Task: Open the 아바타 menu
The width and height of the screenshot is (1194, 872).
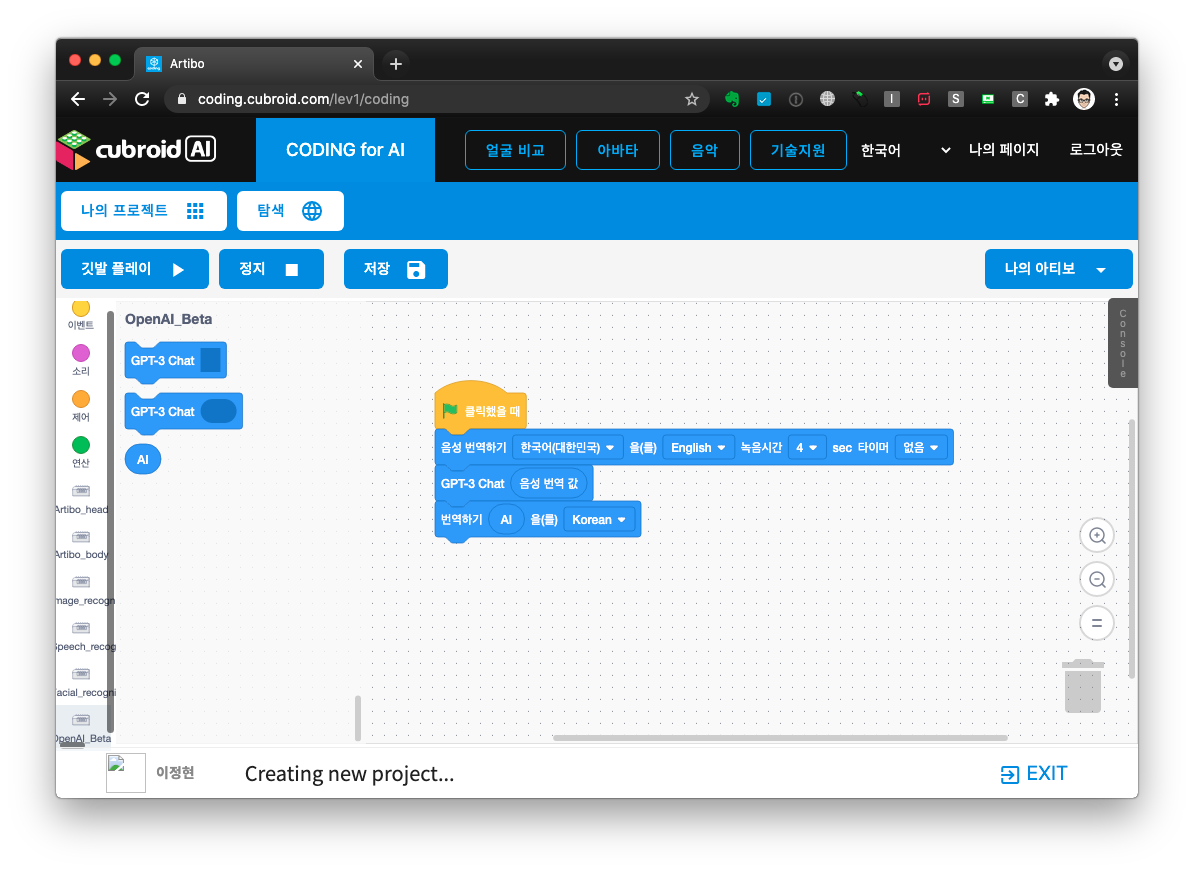Action: [x=618, y=150]
